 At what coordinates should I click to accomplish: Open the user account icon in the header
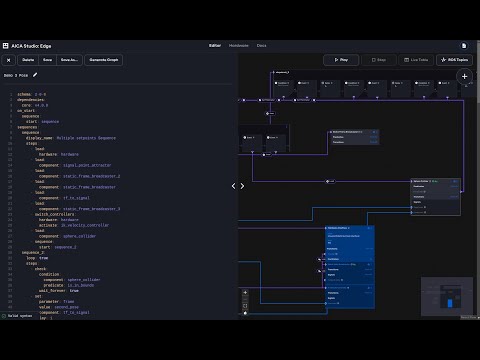(x=464, y=46)
